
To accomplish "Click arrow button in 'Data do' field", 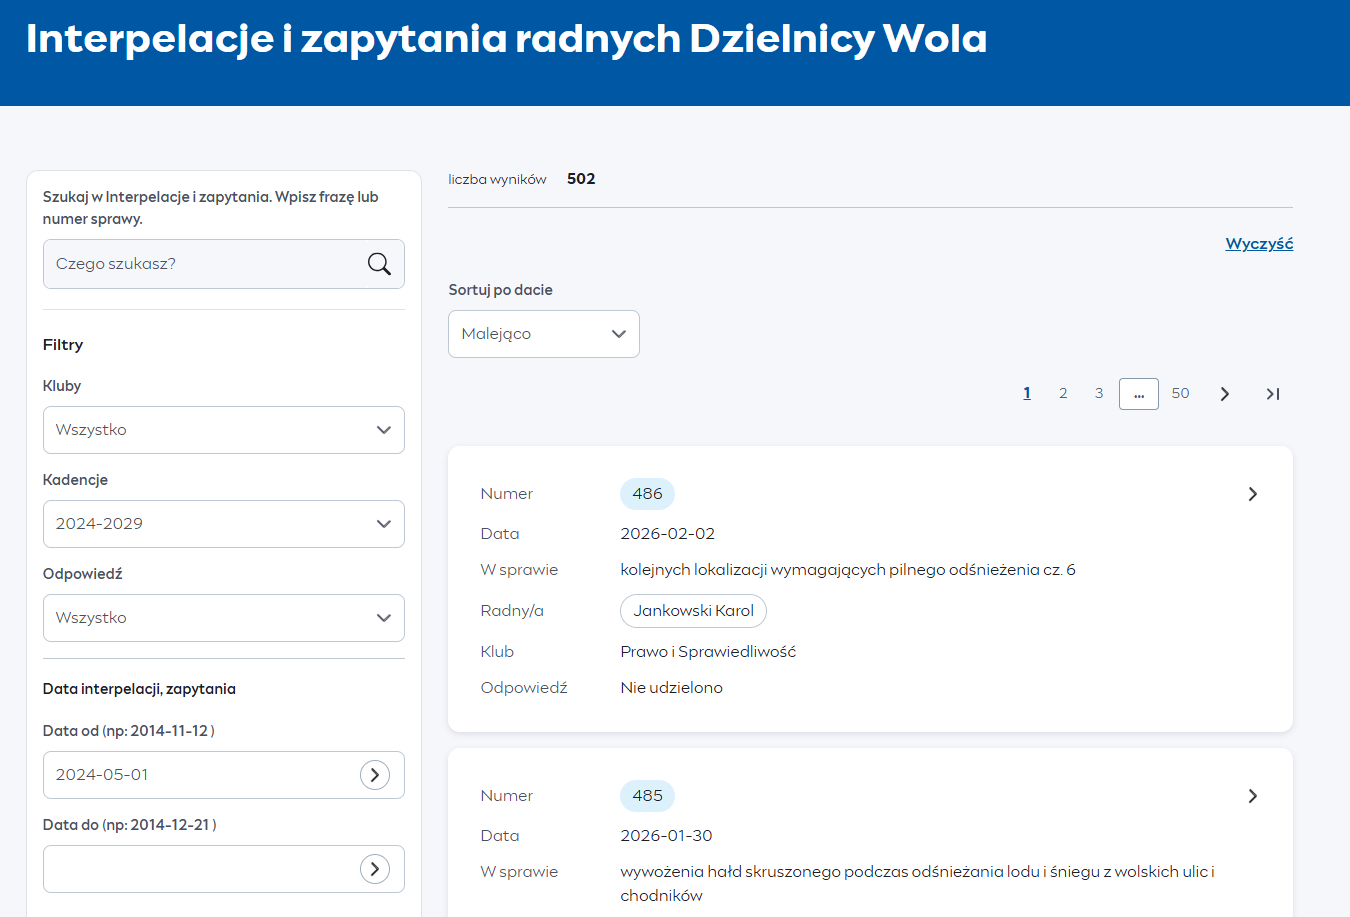I will click(375, 869).
